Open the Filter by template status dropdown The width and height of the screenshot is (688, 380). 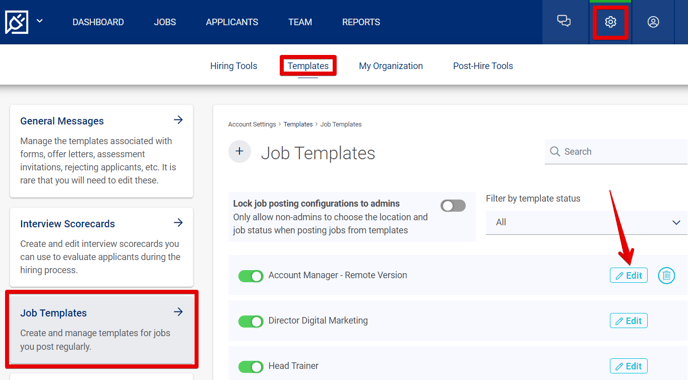tap(587, 222)
